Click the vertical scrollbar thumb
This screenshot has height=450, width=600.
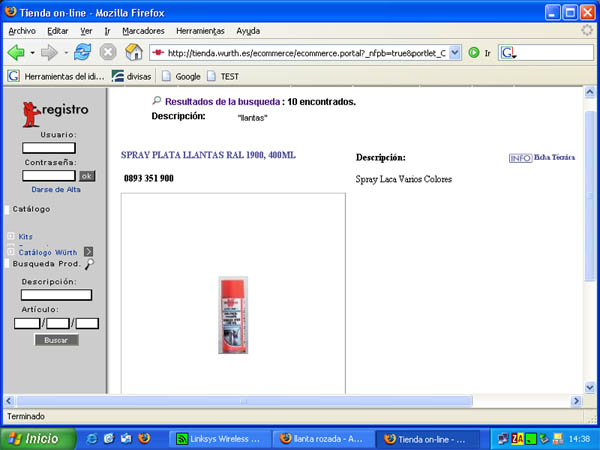pyautogui.click(x=590, y=196)
